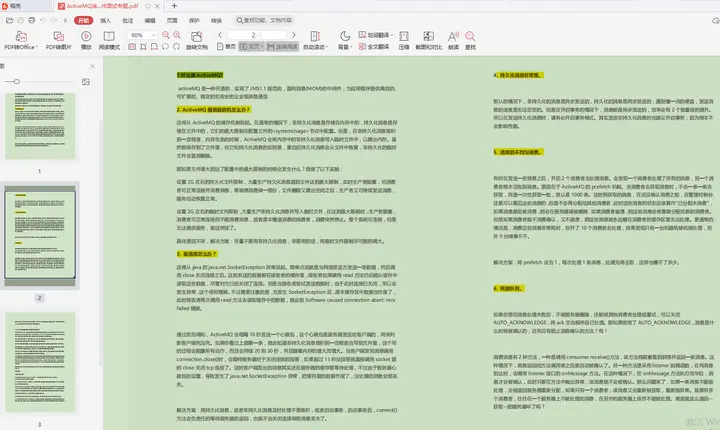This screenshot has width=720, height=430.
Task: Select page 1 thumbnail
Action: tap(40, 126)
